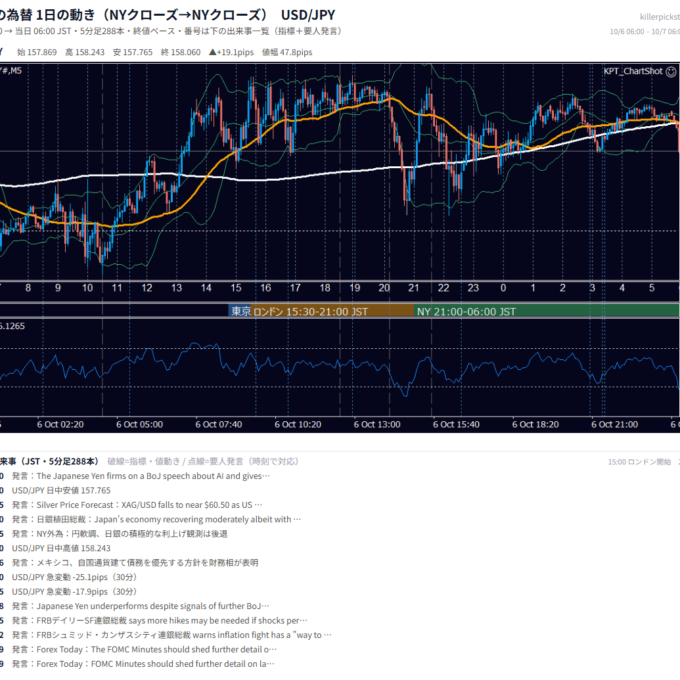The width and height of the screenshot is (680, 680).
Task: Open the 日銀植田総裁 Japan's economy item
Action: (157, 520)
